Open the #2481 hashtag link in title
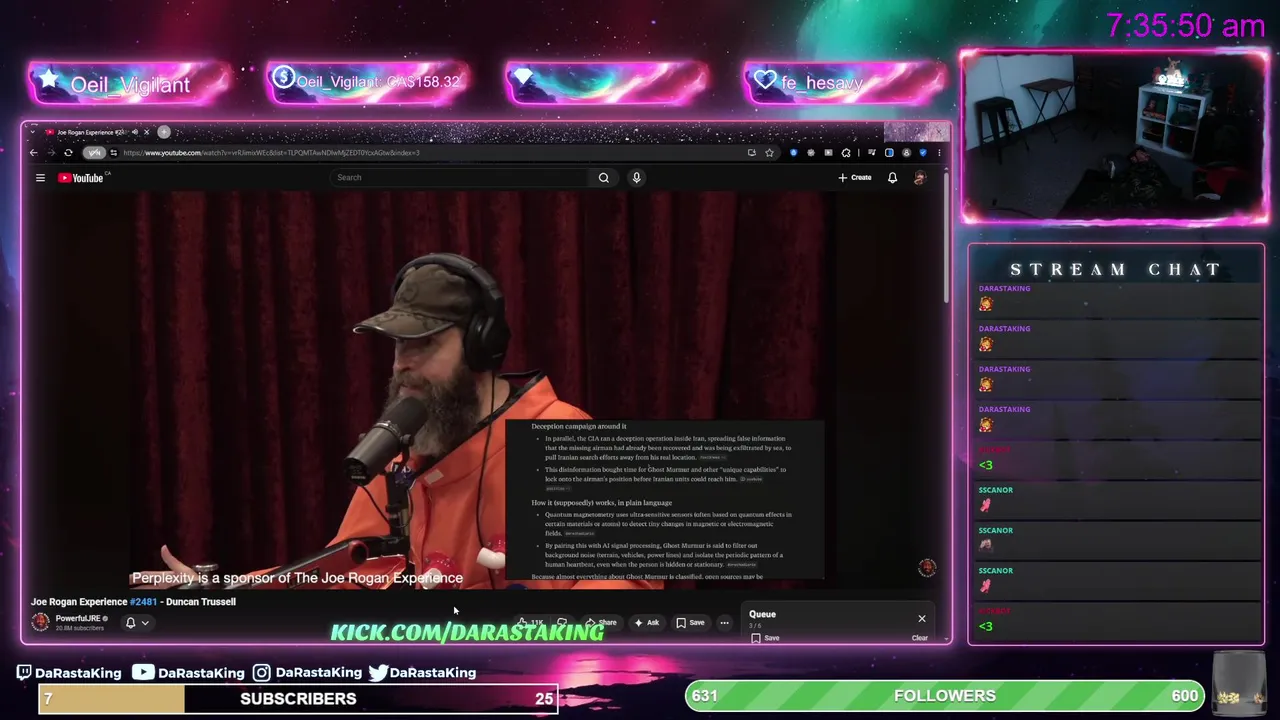 point(143,602)
